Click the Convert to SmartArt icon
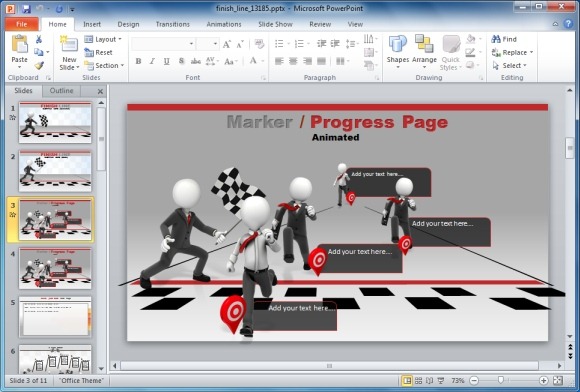The width and height of the screenshot is (580, 392). tap(369, 66)
